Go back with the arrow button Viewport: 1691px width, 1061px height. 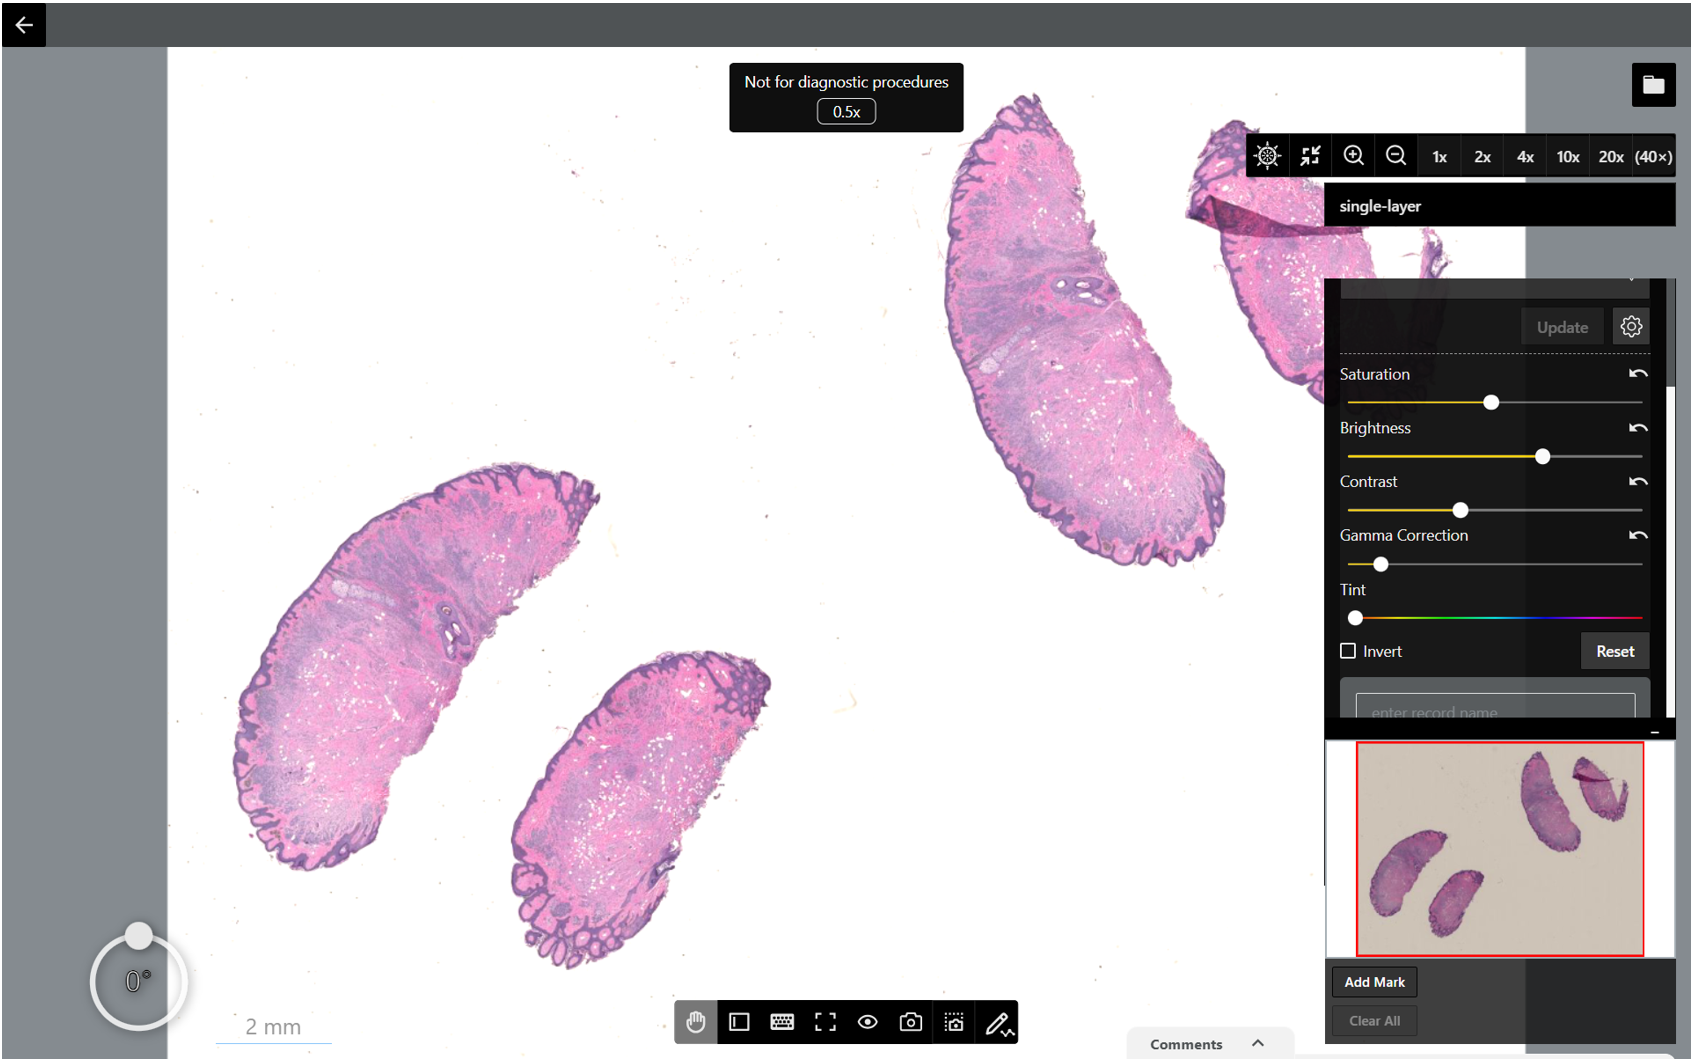[24, 24]
